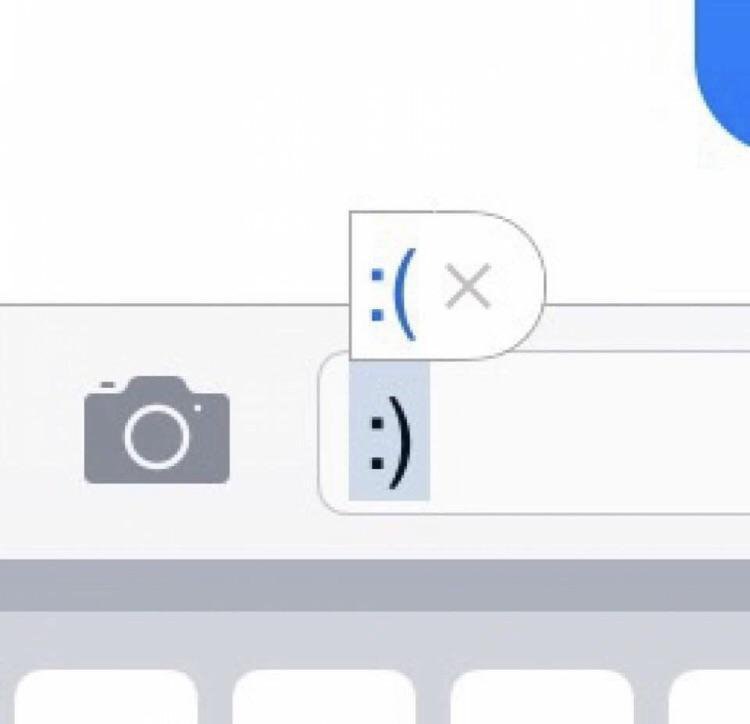Tap the colon of the ":(" suggestion
This screenshot has width=750, height=724.
(377, 295)
